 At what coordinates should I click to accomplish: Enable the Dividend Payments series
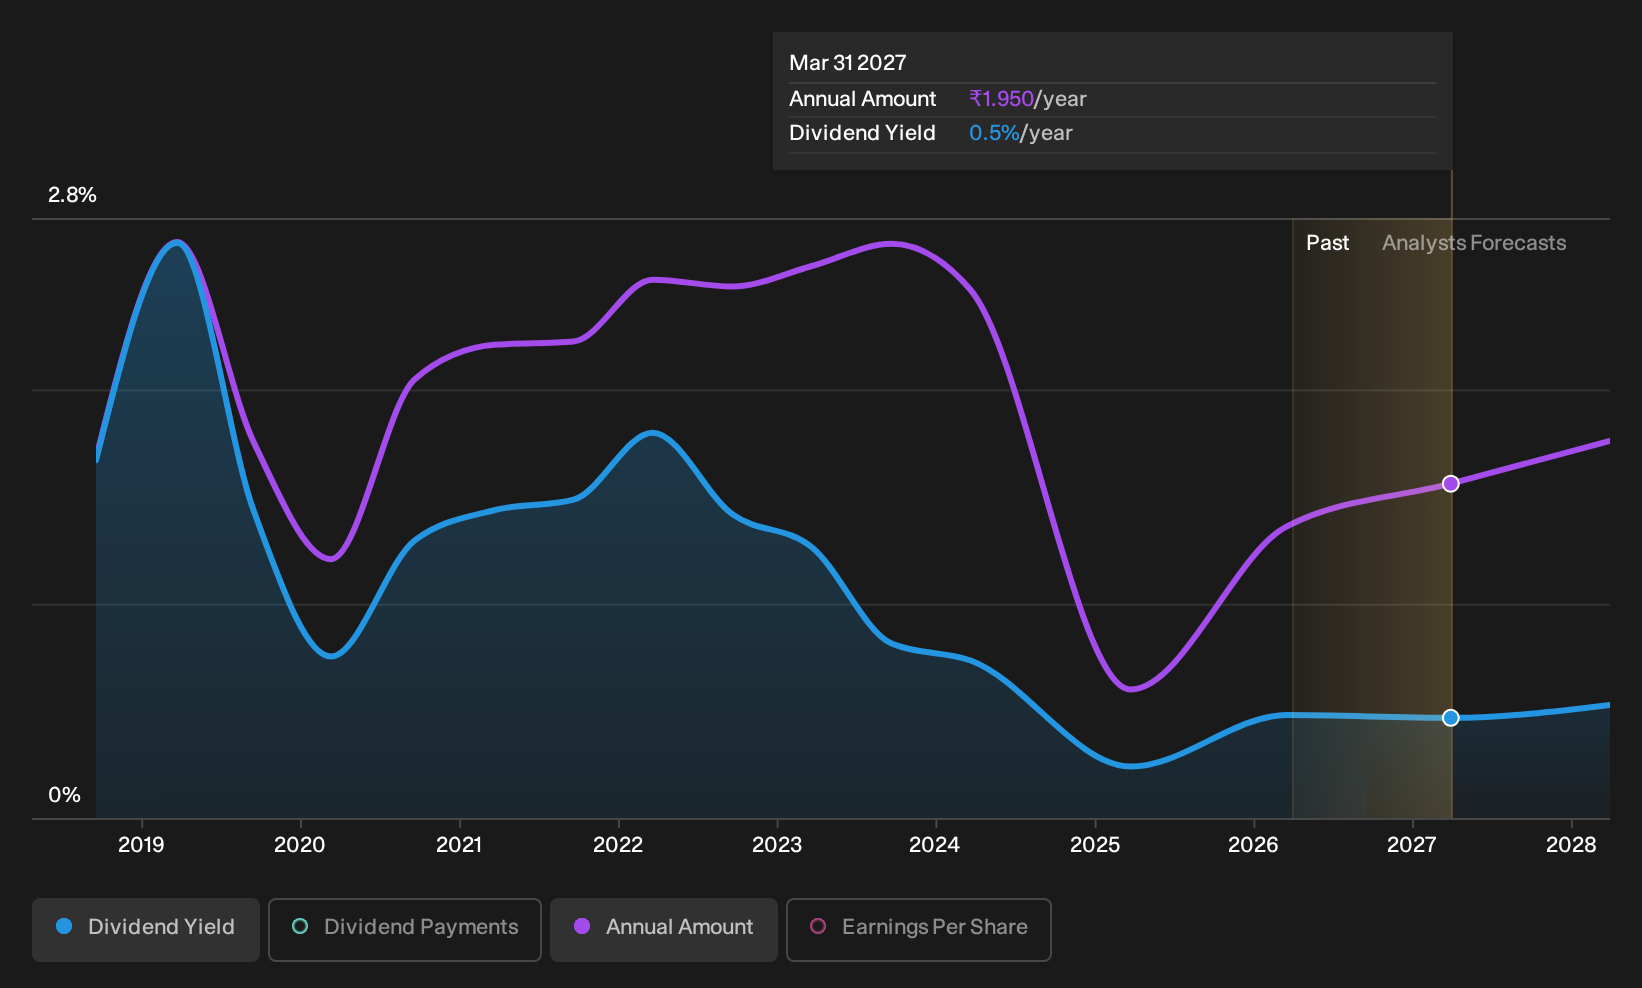[x=405, y=930]
